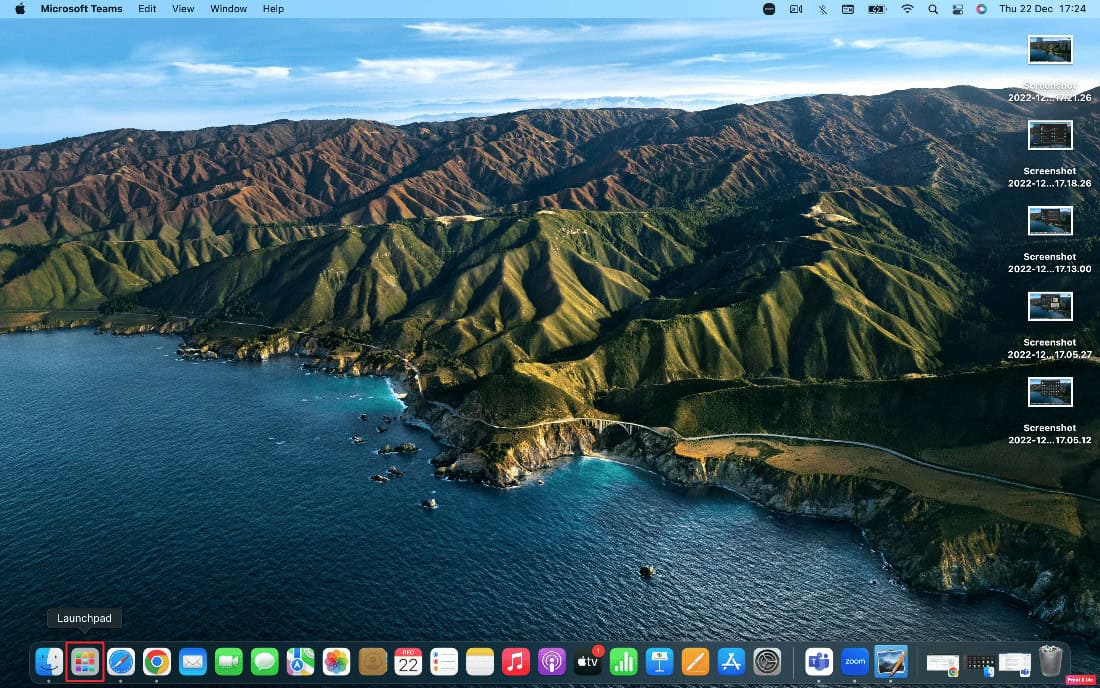Launch Google Chrome from the Dock
The width and height of the screenshot is (1100, 688).
click(156, 661)
